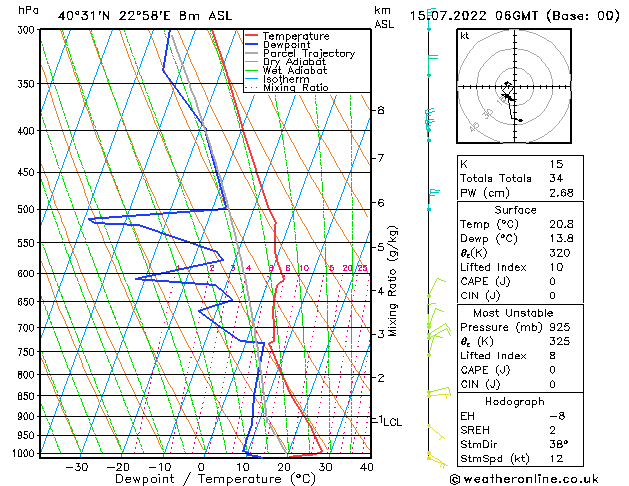Click the 'Surface' section header

coord(515,210)
